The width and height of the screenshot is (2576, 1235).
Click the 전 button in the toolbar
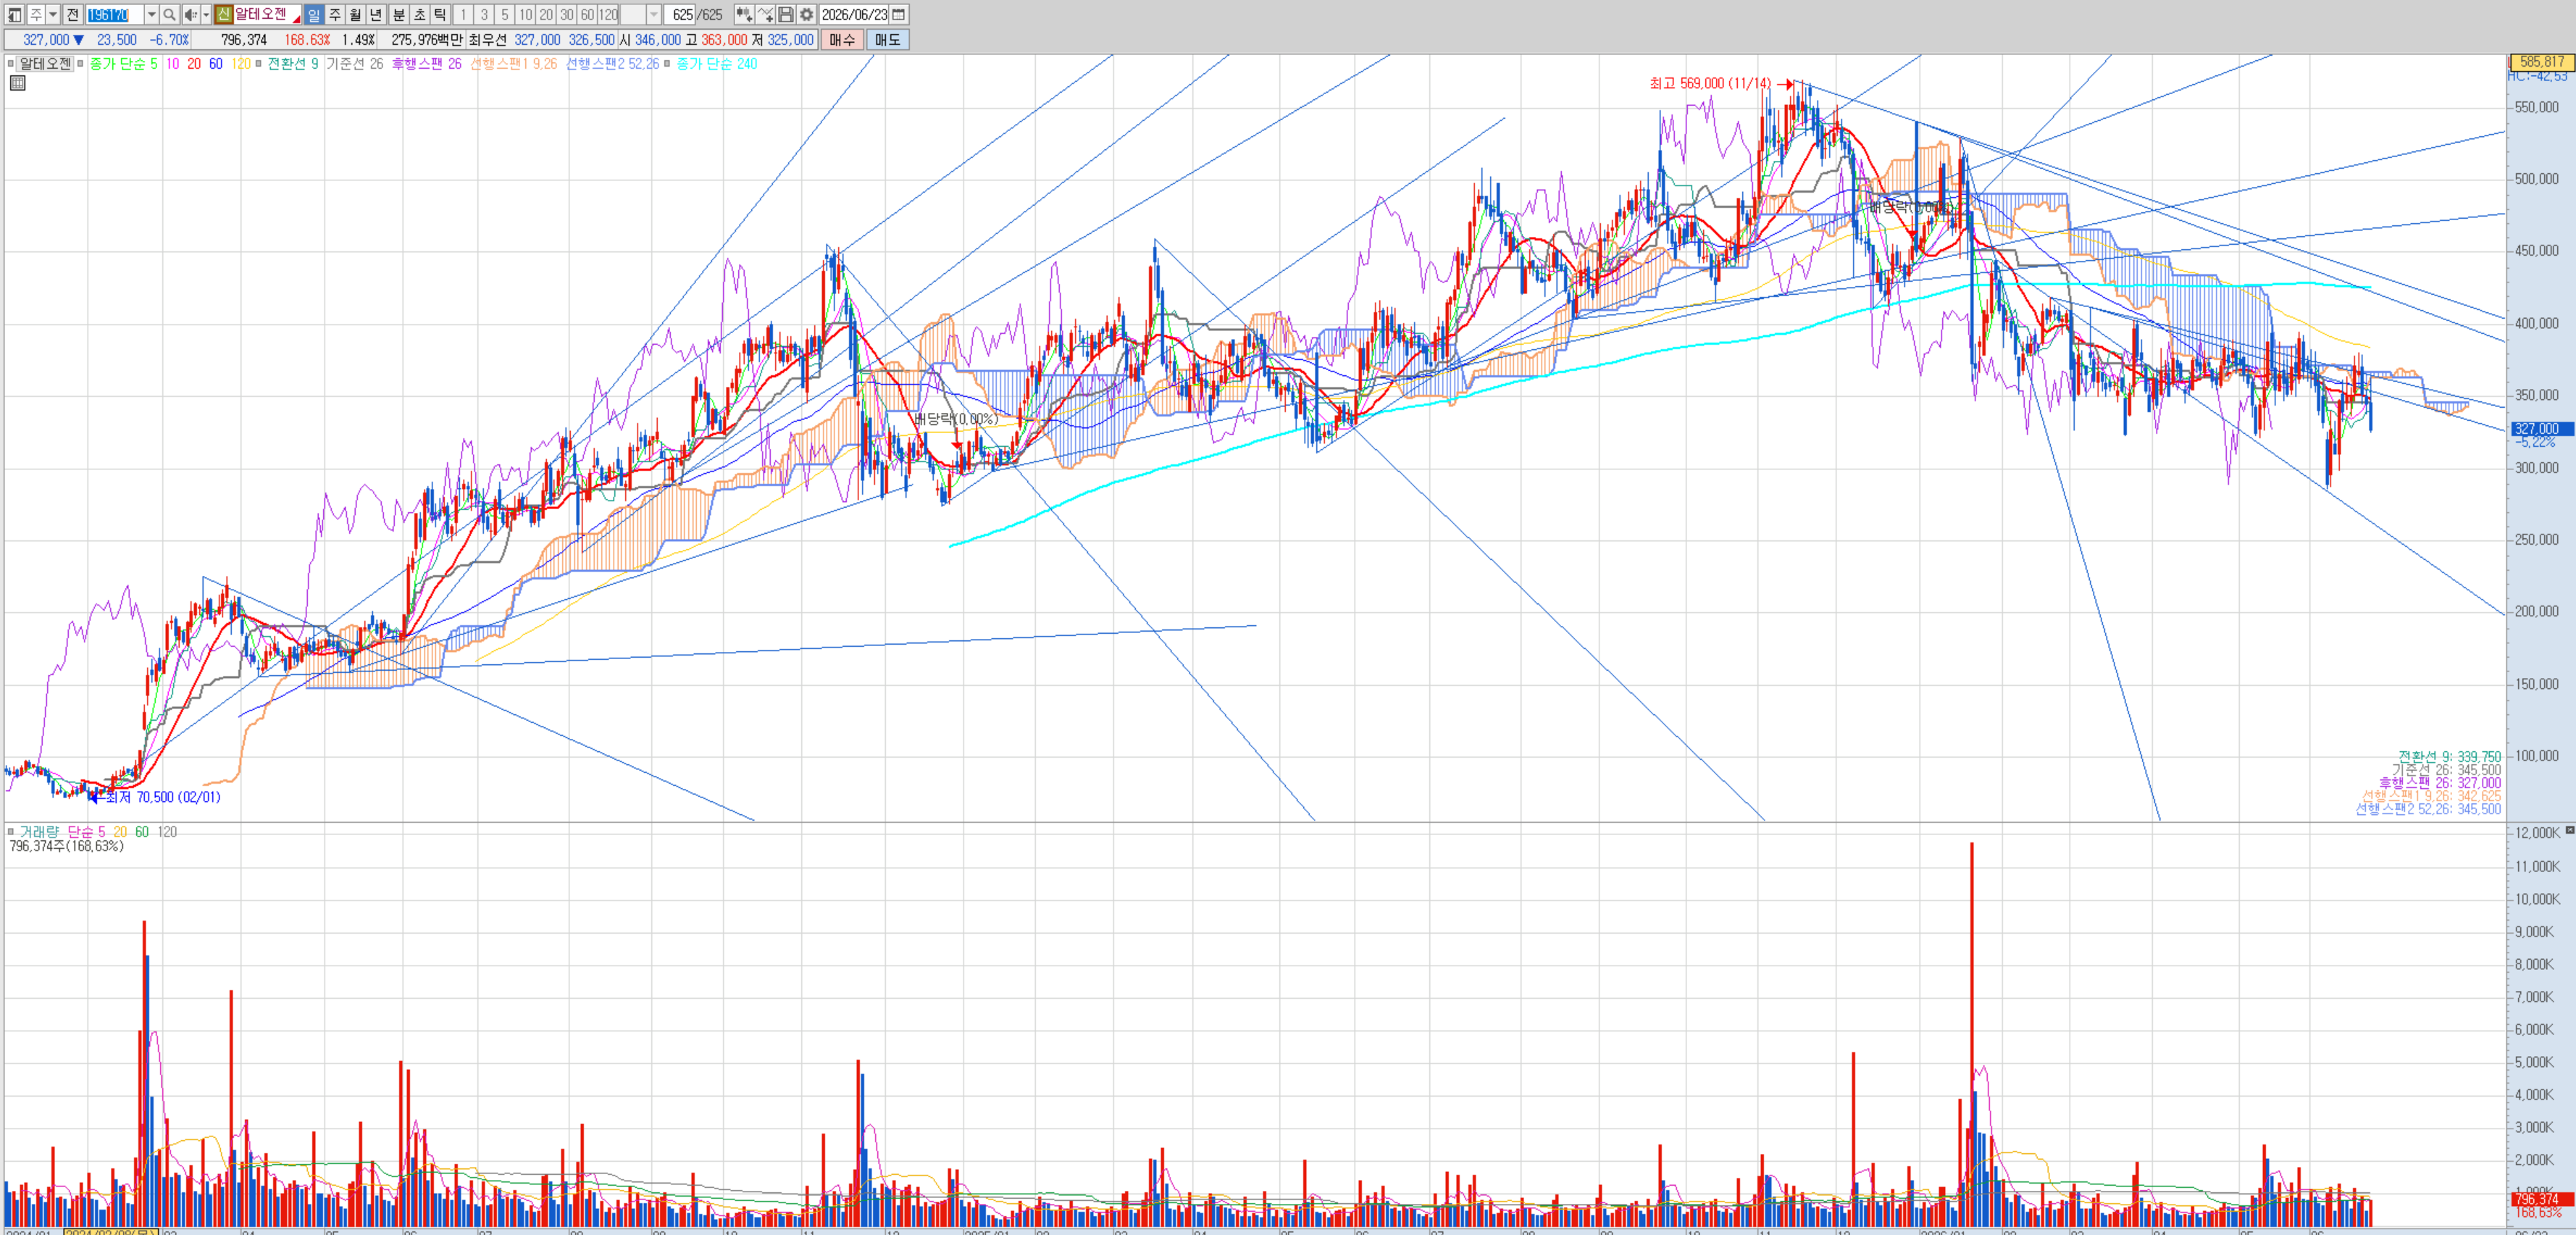coord(72,14)
